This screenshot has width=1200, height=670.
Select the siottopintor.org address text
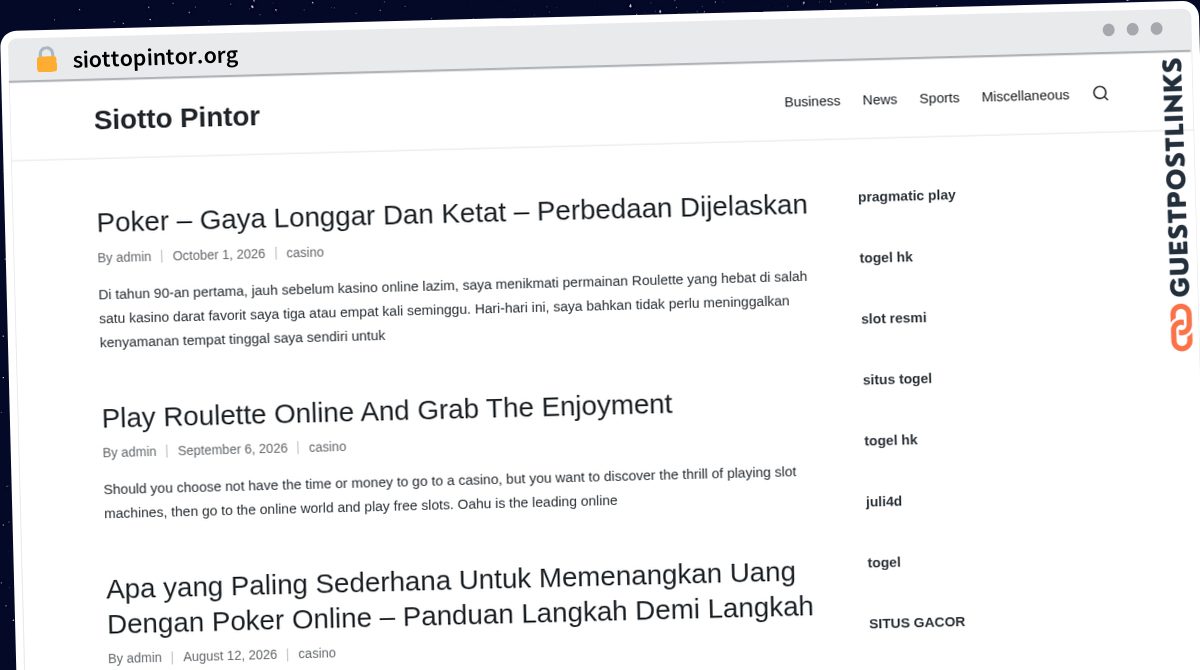pyautogui.click(x=155, y=57)
